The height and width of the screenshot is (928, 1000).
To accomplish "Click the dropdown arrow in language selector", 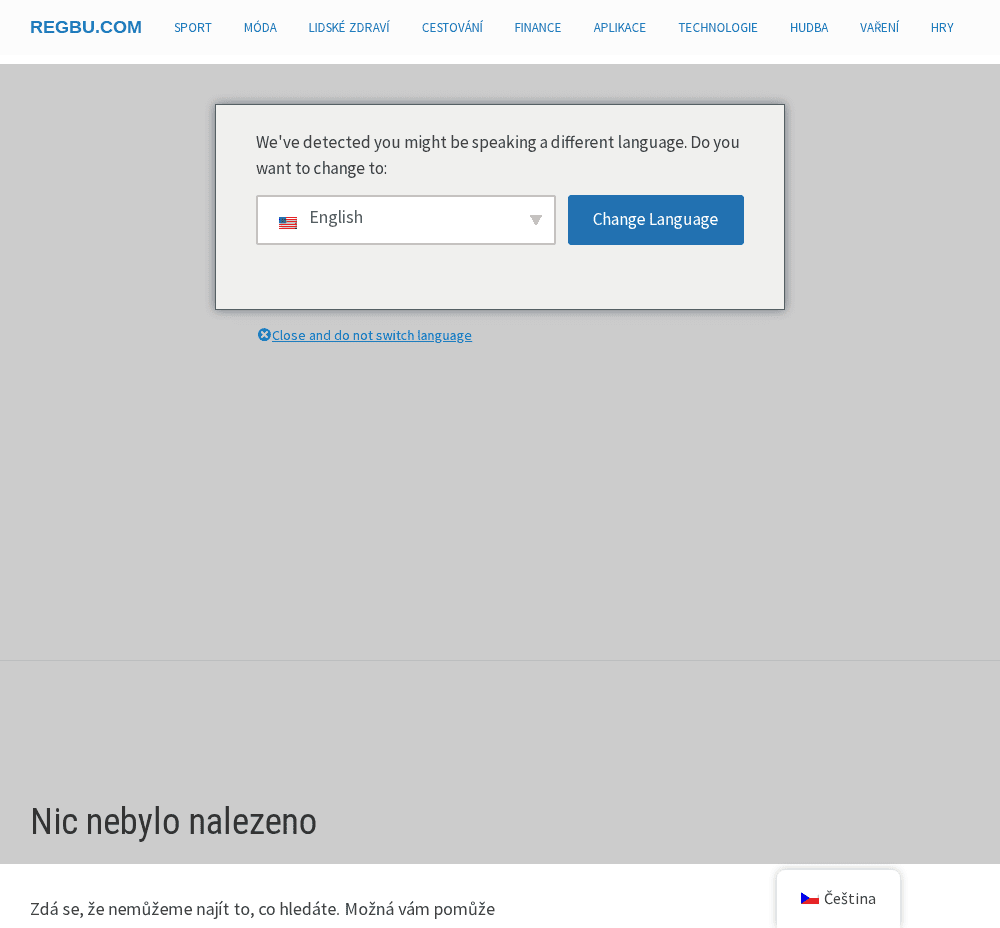I will [x=536, y=220].
